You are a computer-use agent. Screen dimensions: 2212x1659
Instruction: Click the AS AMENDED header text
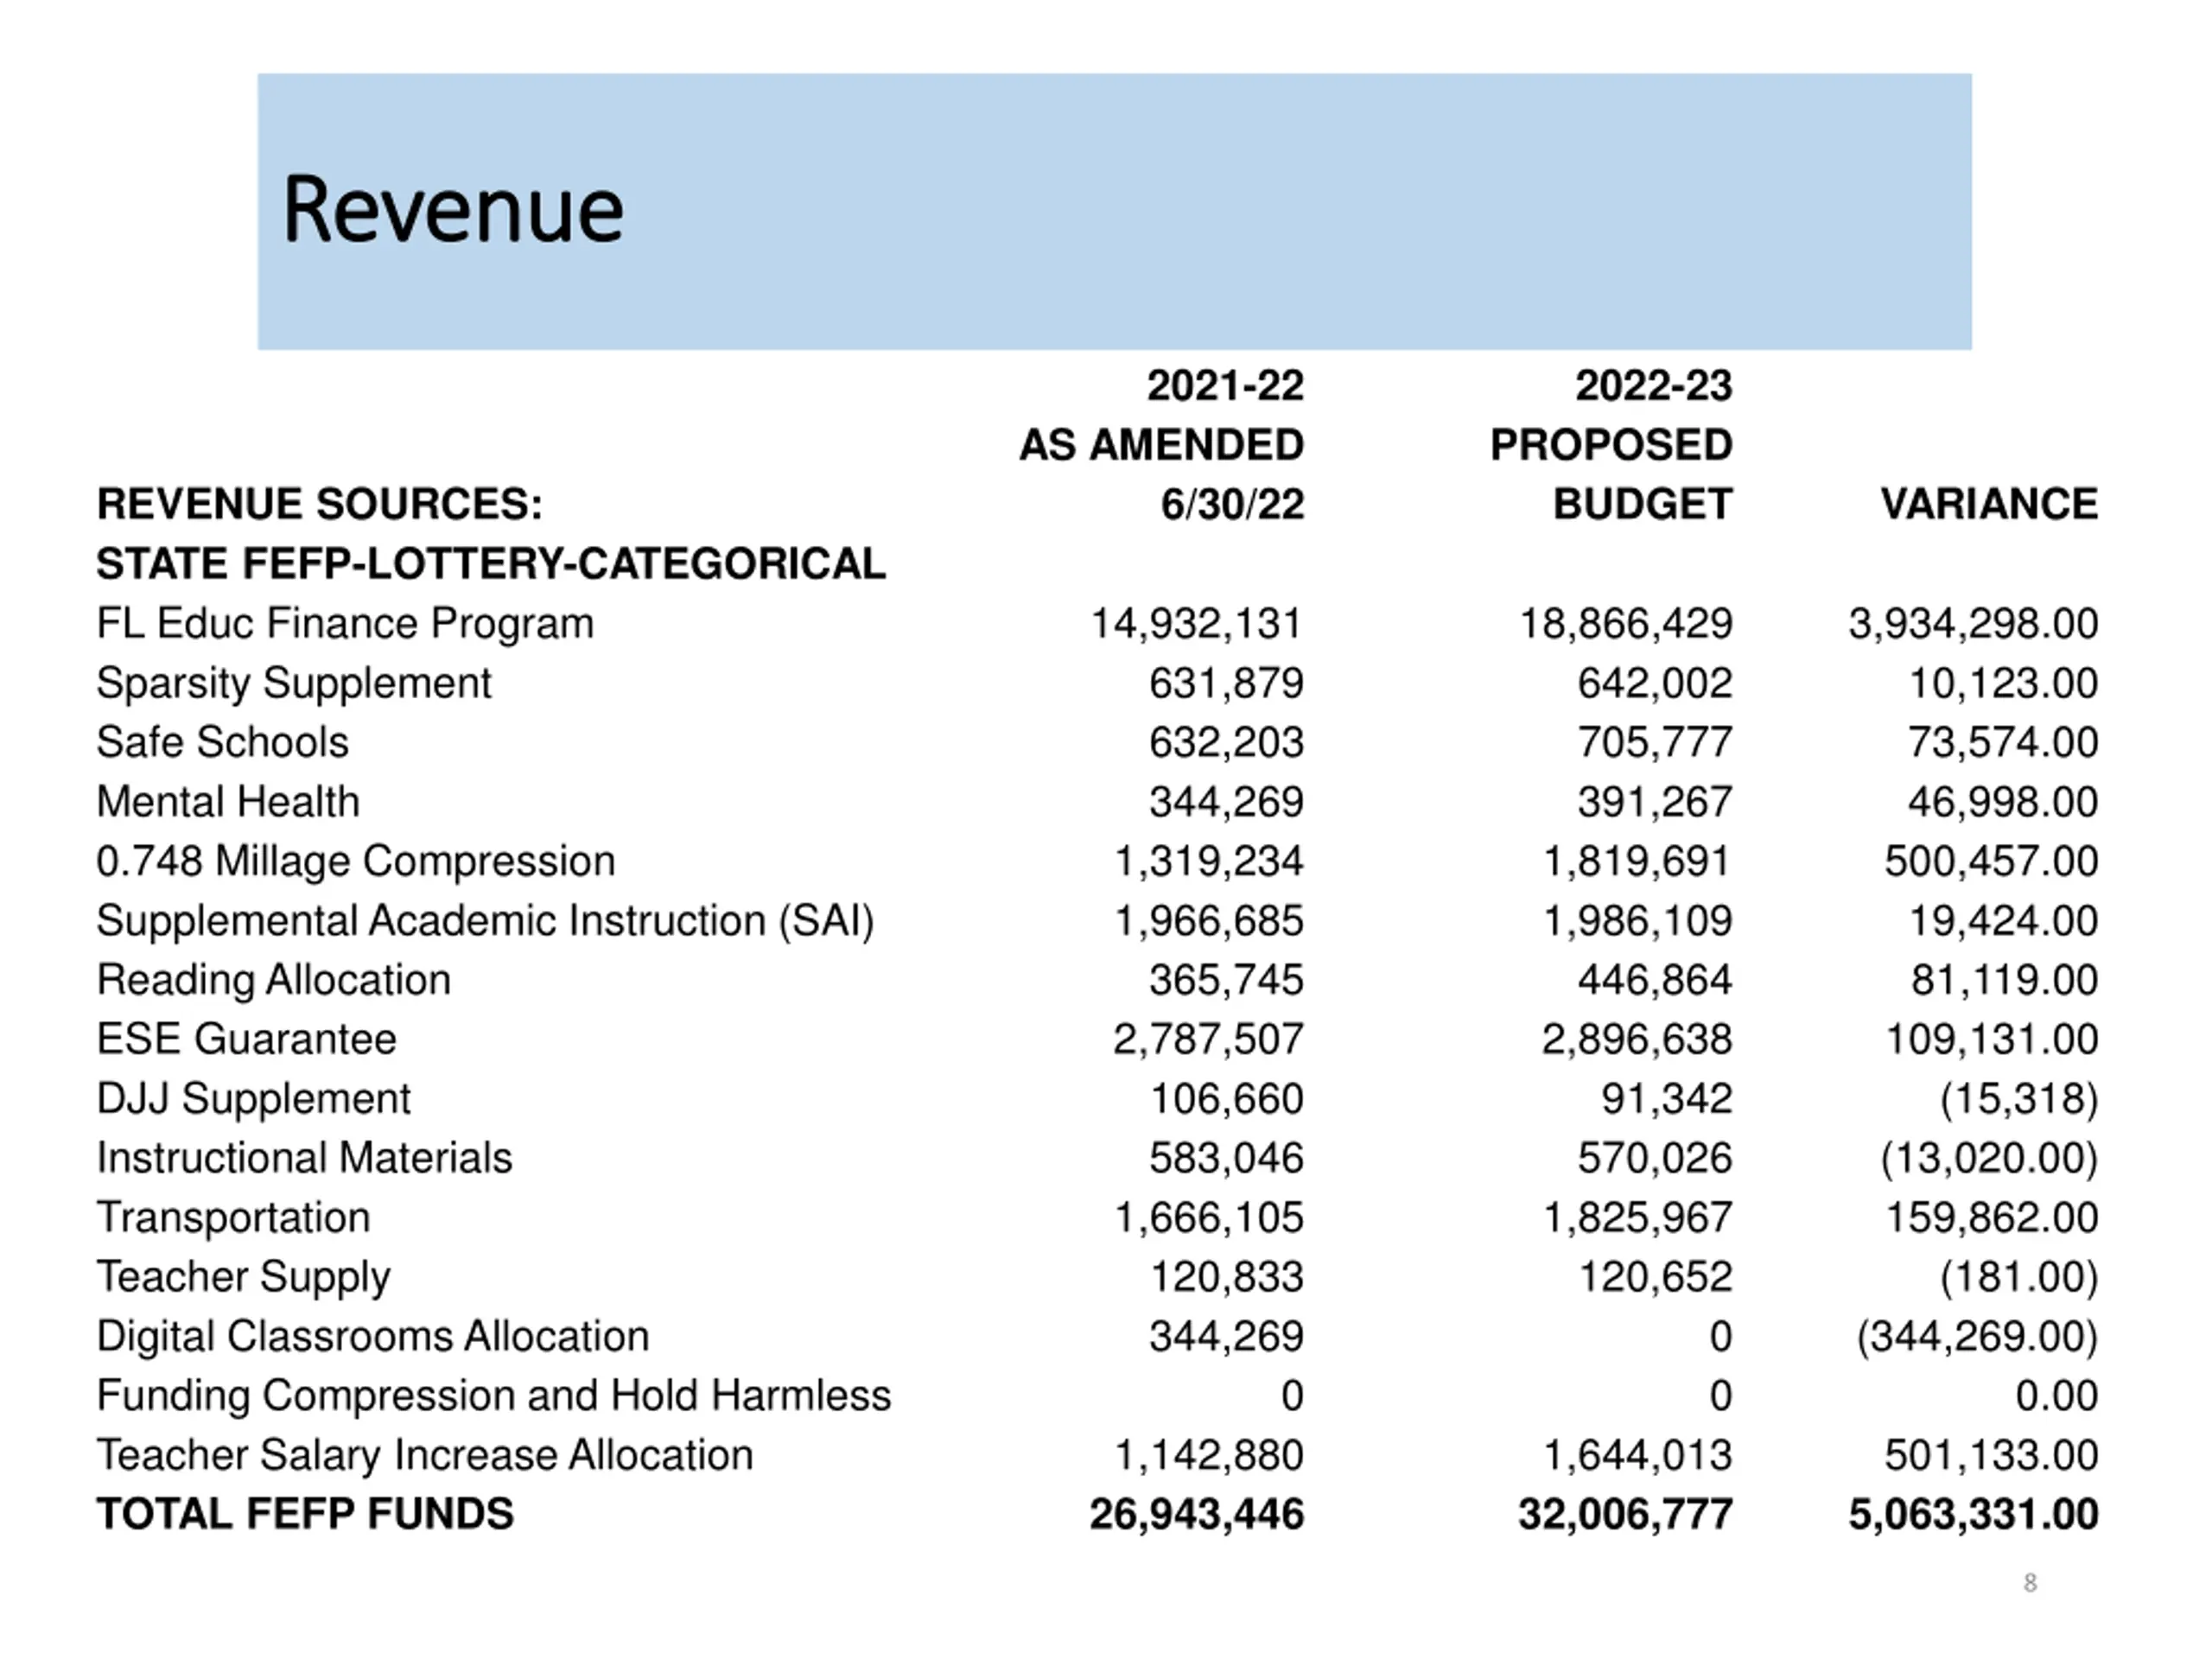click(1162, 445)
